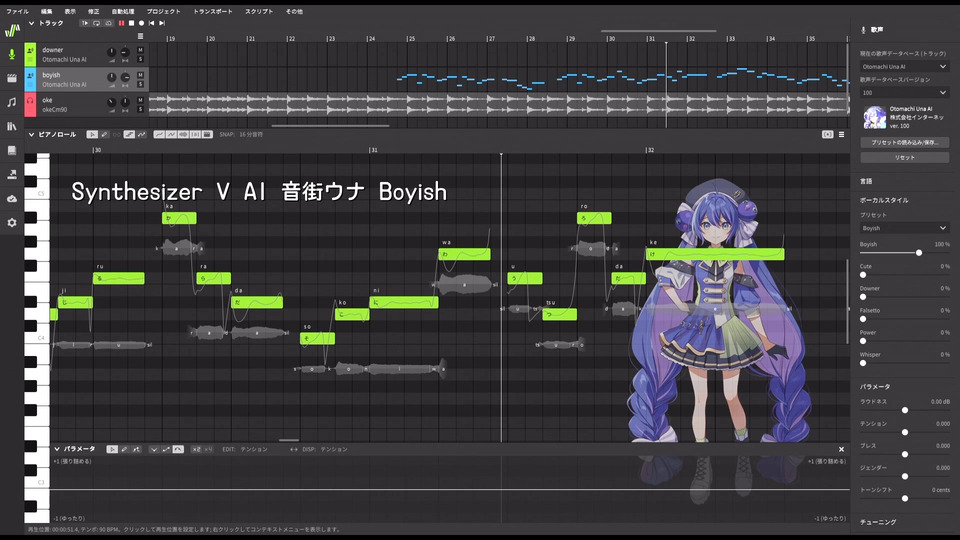Solo the oke track
Viewport: 960px width, 540px height.
pos(140,110)
